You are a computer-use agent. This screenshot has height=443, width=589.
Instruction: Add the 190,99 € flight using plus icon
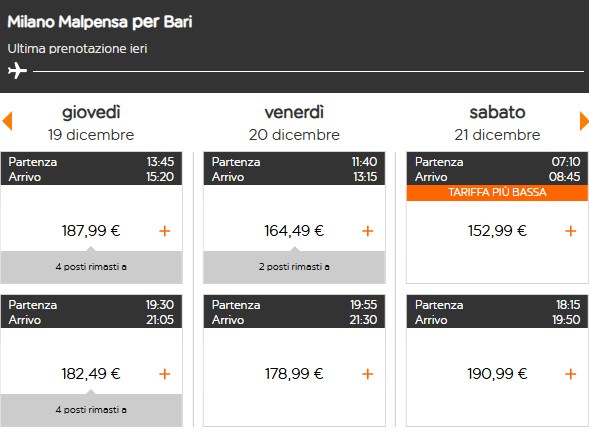[x=570, y=374]
